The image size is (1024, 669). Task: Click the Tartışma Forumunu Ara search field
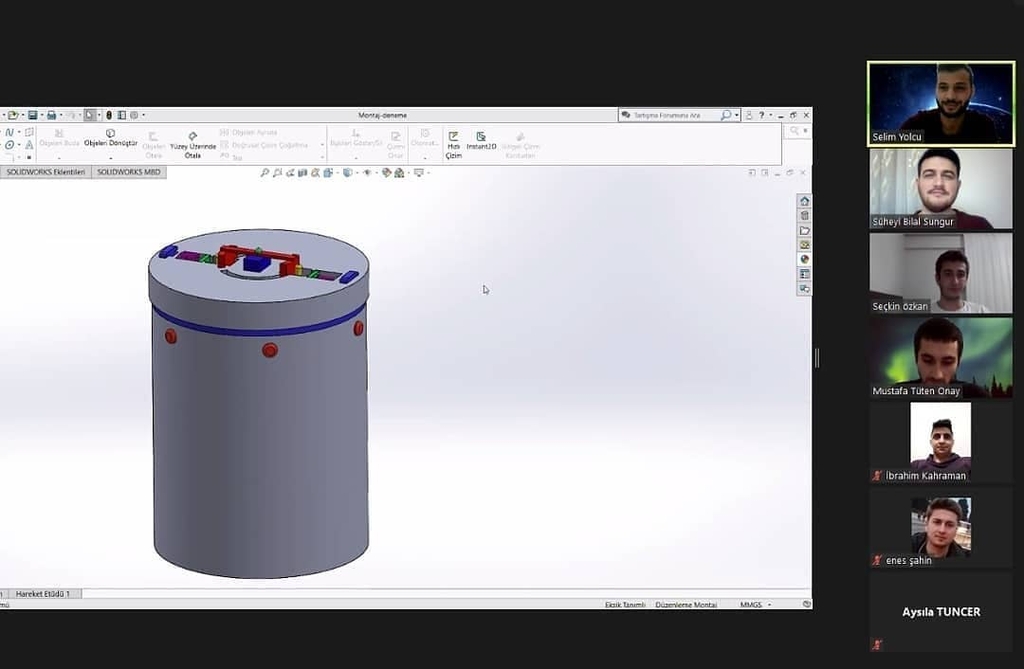[x=672, y=115]
